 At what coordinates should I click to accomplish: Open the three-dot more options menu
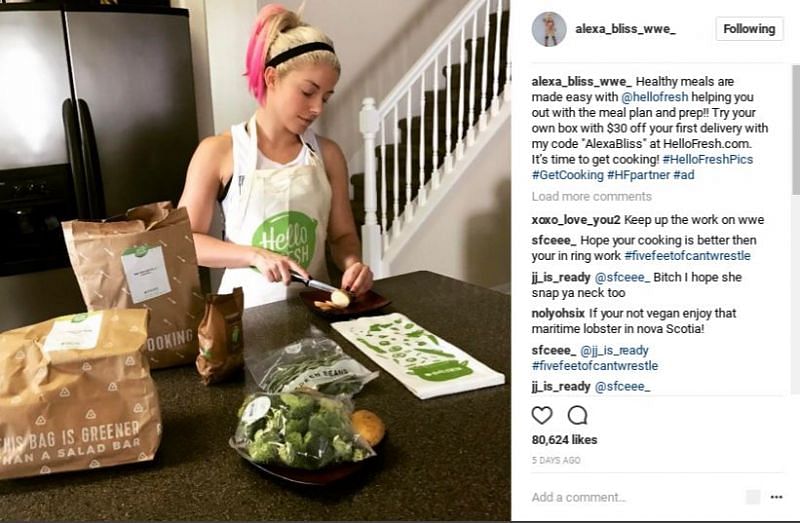pyautogui.click(x=776, y=497)
